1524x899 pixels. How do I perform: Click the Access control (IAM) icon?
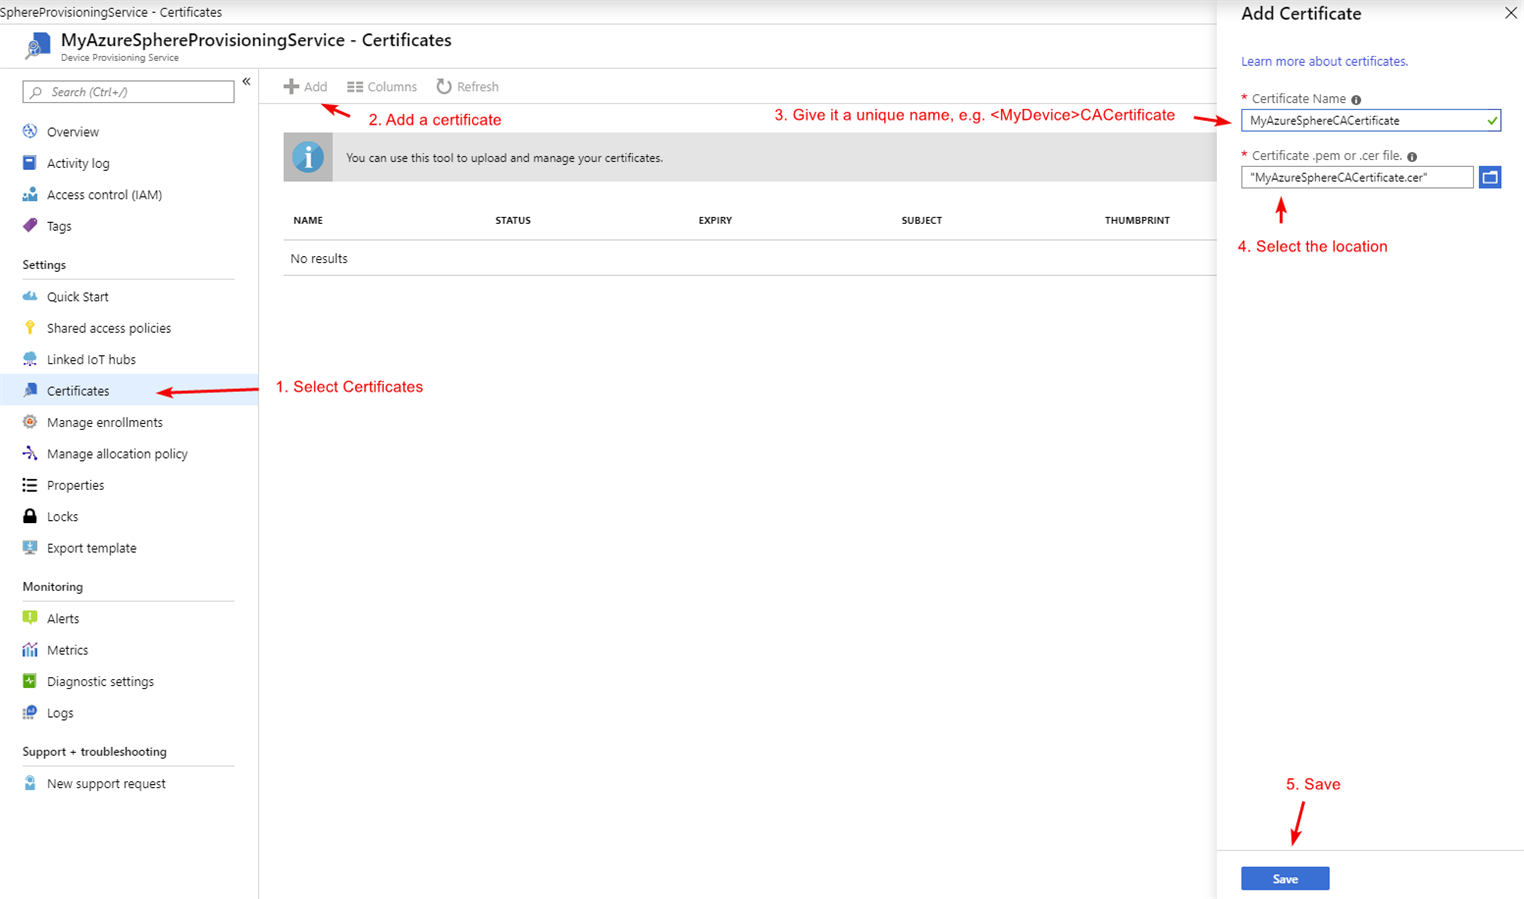[30, 194]
